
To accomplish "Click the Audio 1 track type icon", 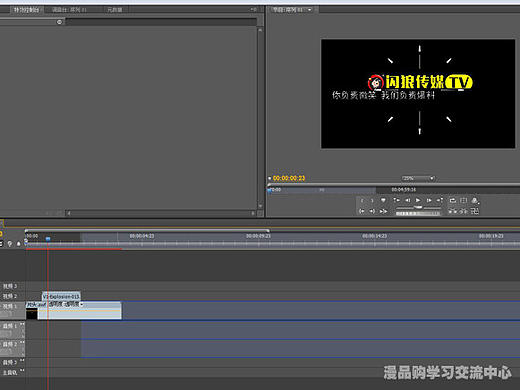I will 22,324.
